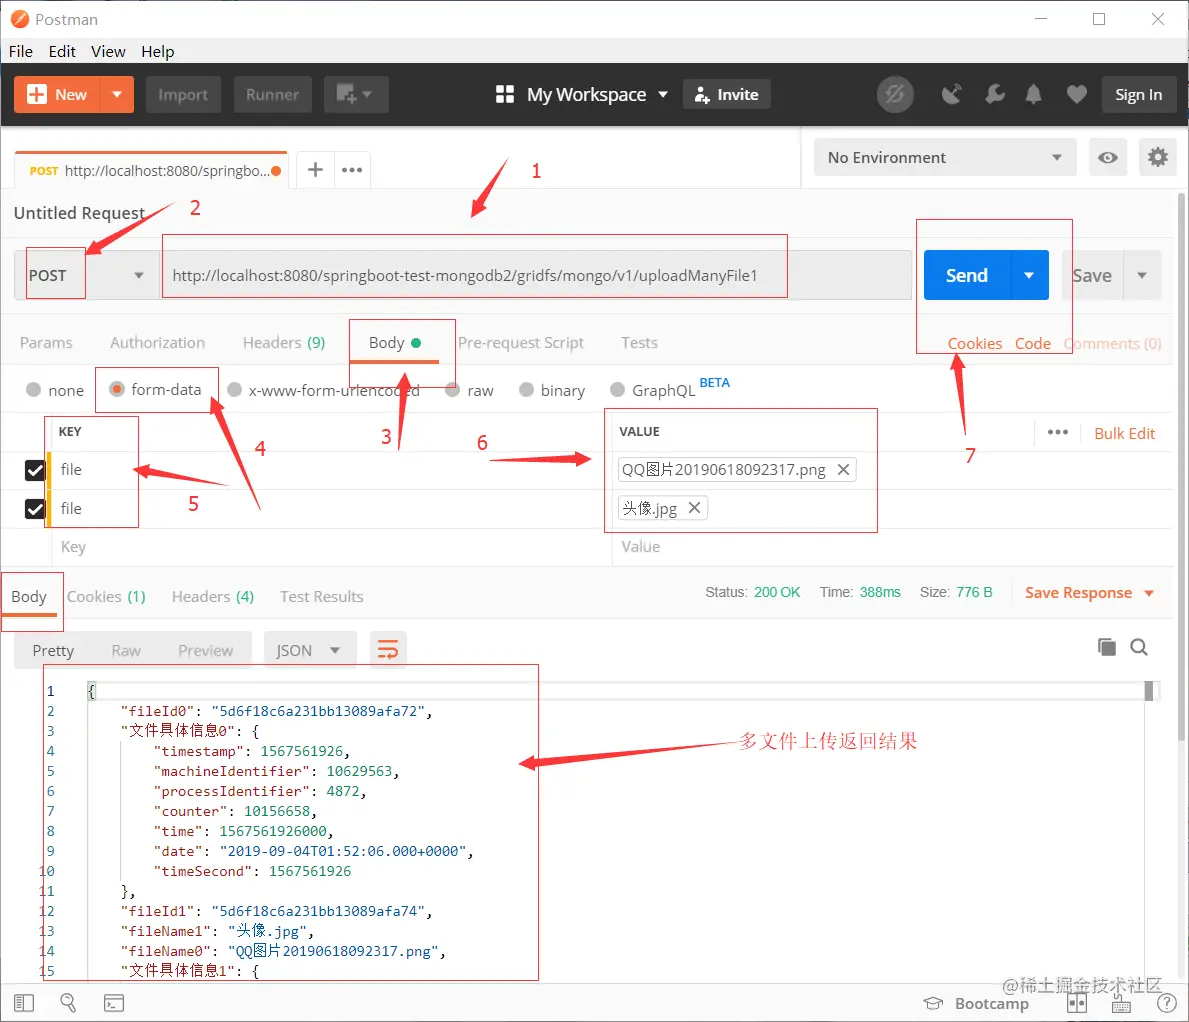This screenshot has width=1189, height=1022.
Task: Expand the Save dropdown arrow
Action: coord(1141,275)
